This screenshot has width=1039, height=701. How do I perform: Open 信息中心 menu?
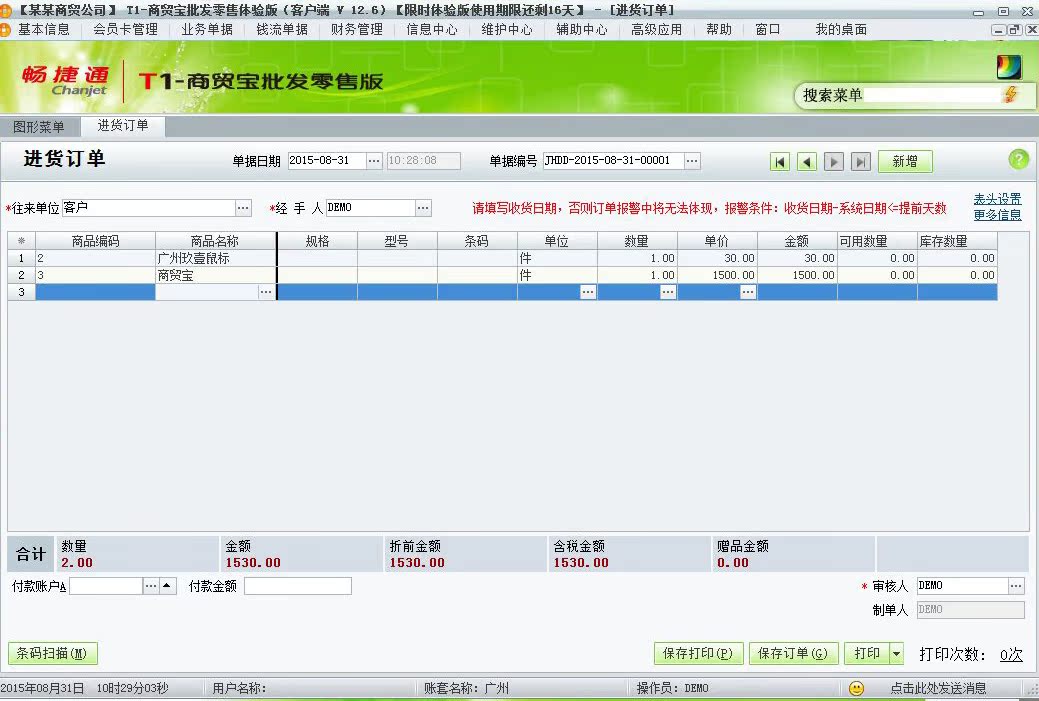(x=431, y=29)
